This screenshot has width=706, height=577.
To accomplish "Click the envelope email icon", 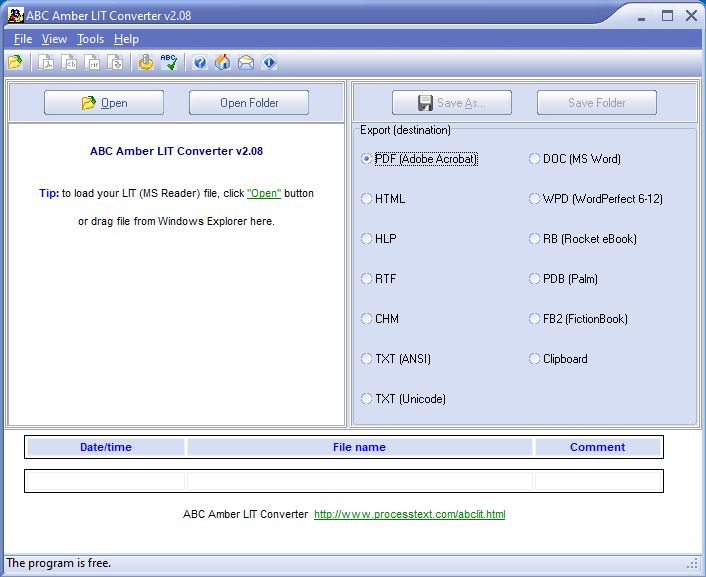I will [246, 62].
